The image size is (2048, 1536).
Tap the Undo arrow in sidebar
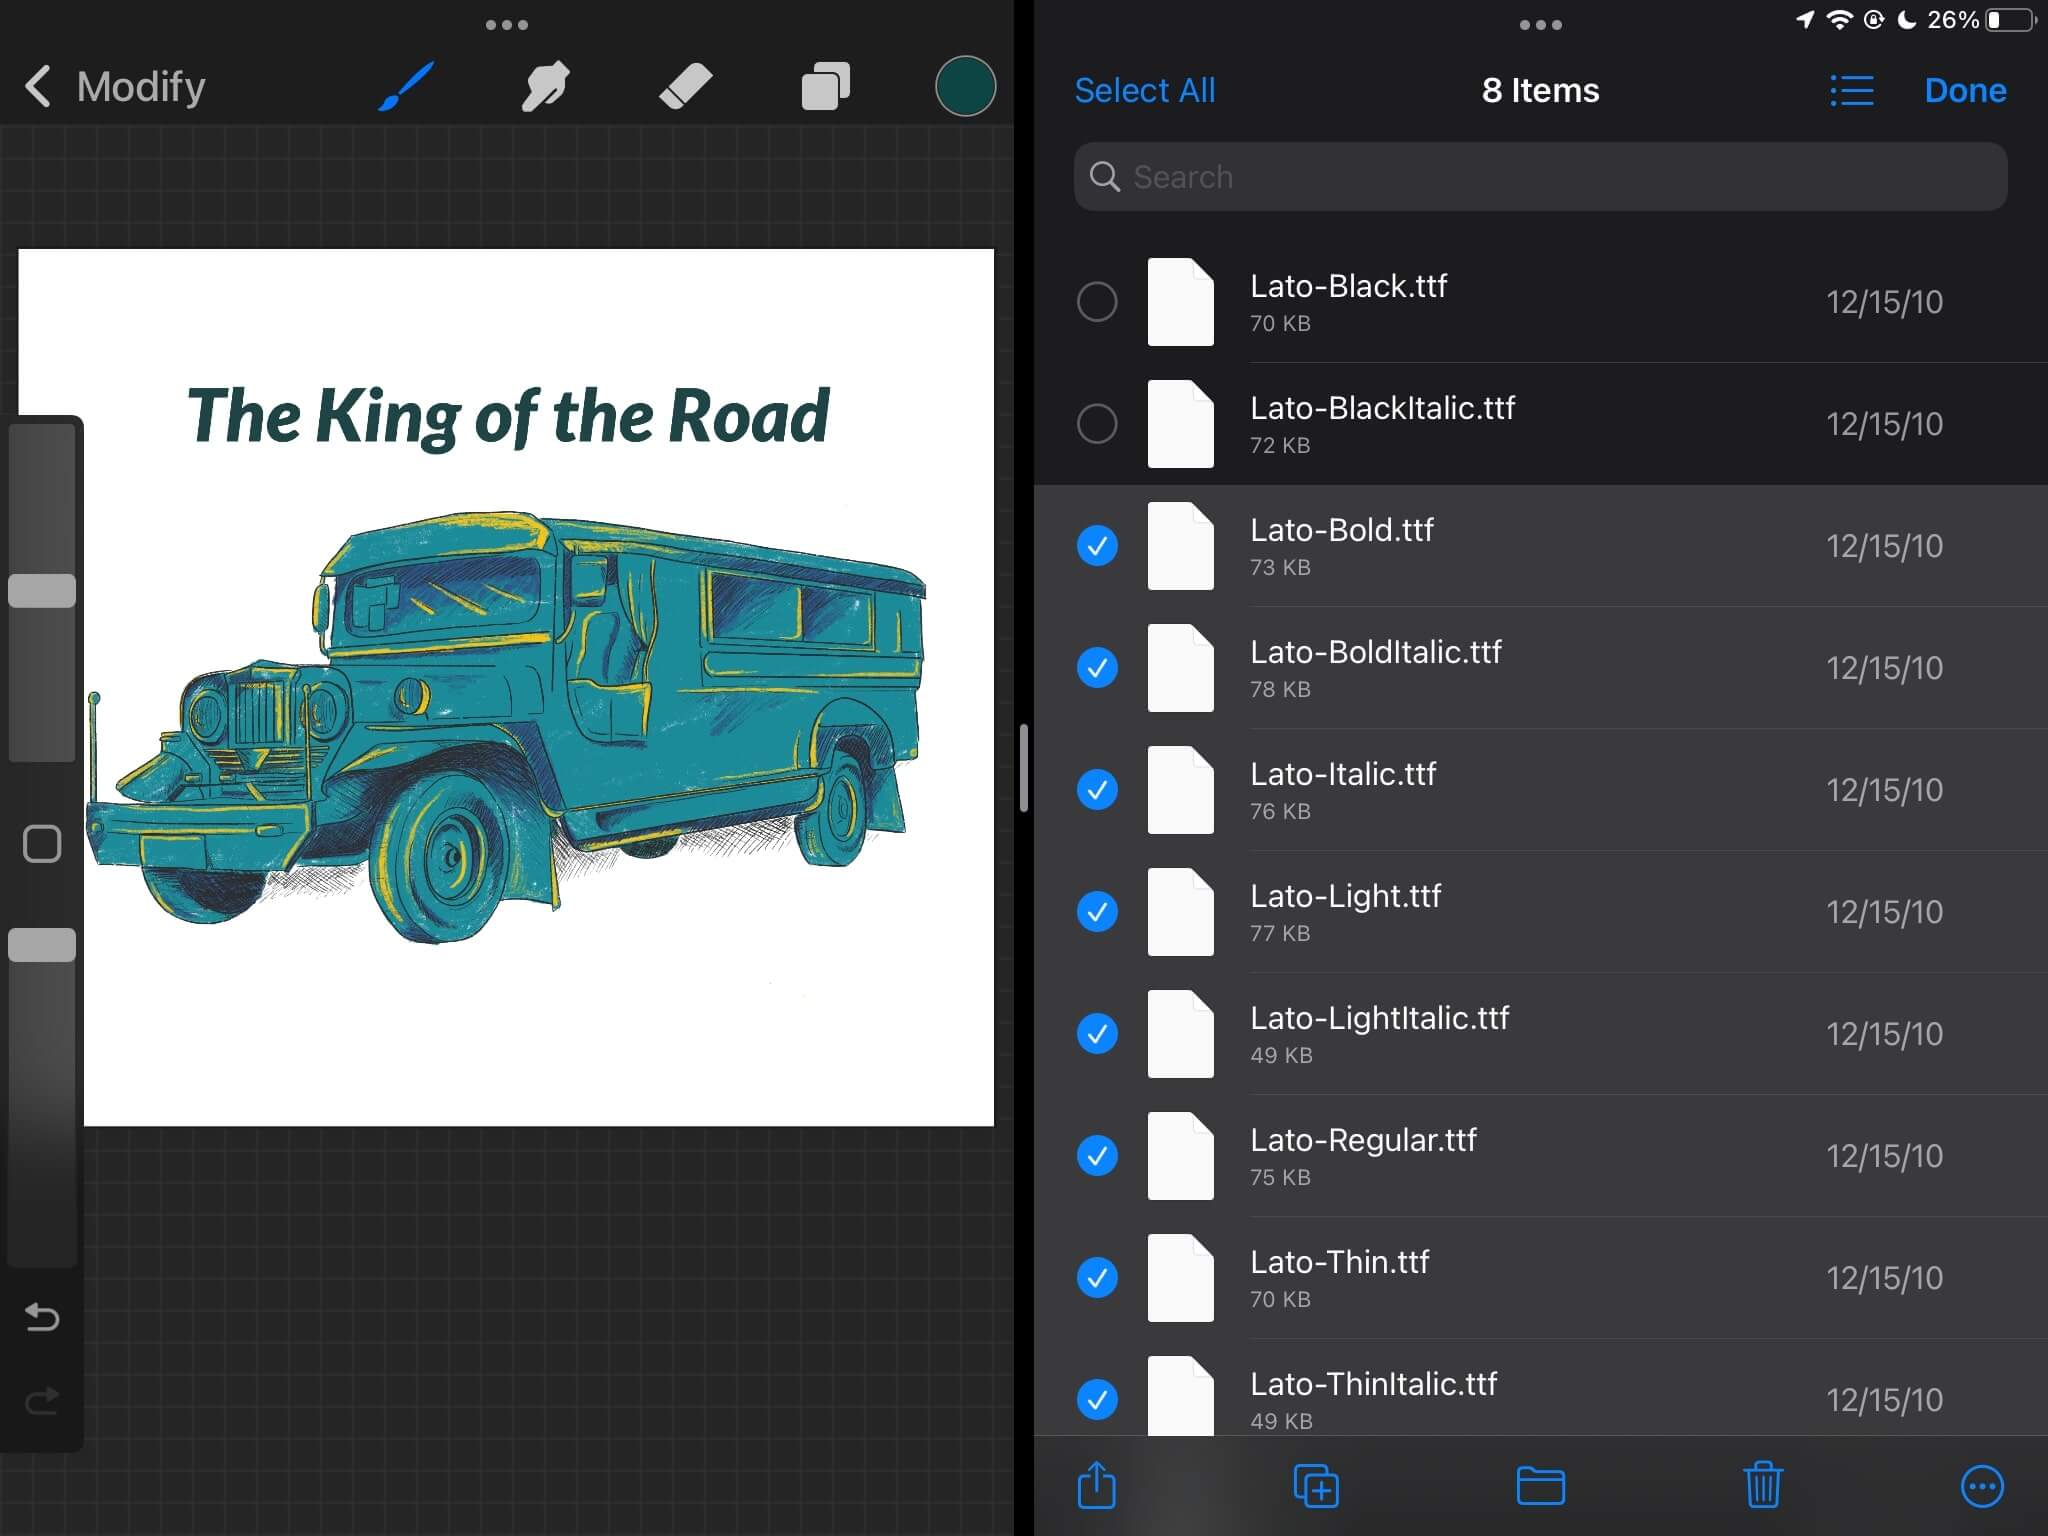42,1317
